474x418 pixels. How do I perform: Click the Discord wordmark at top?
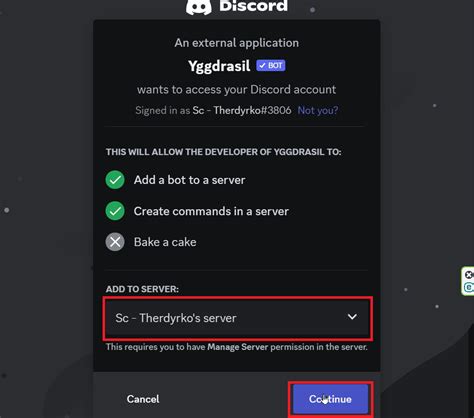tap(253, 6)
